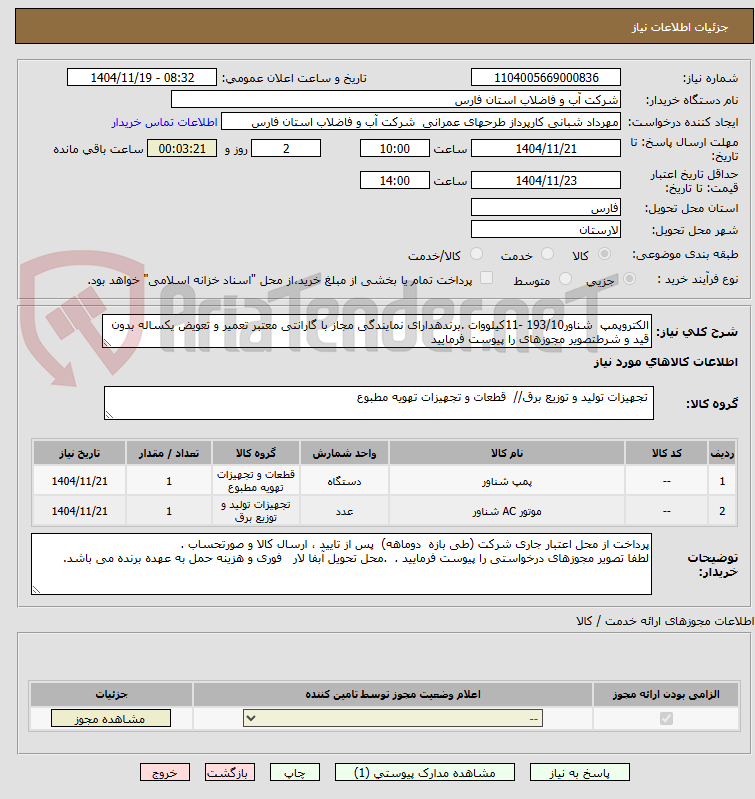Toggle the اسناد خزانه اسلامی payment checkbox
The image size is (755, 799).
[487, 278]
